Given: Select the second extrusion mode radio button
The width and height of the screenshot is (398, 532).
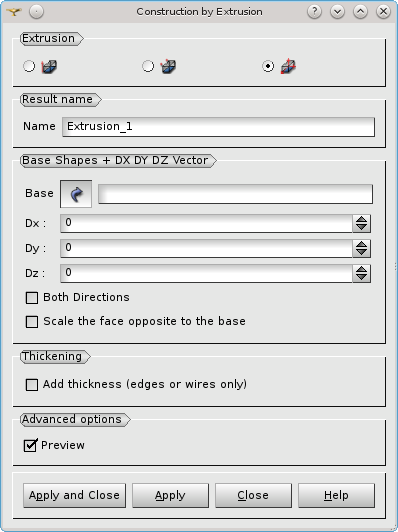Looking at the screenshot, I should click(x=148, y=66).
